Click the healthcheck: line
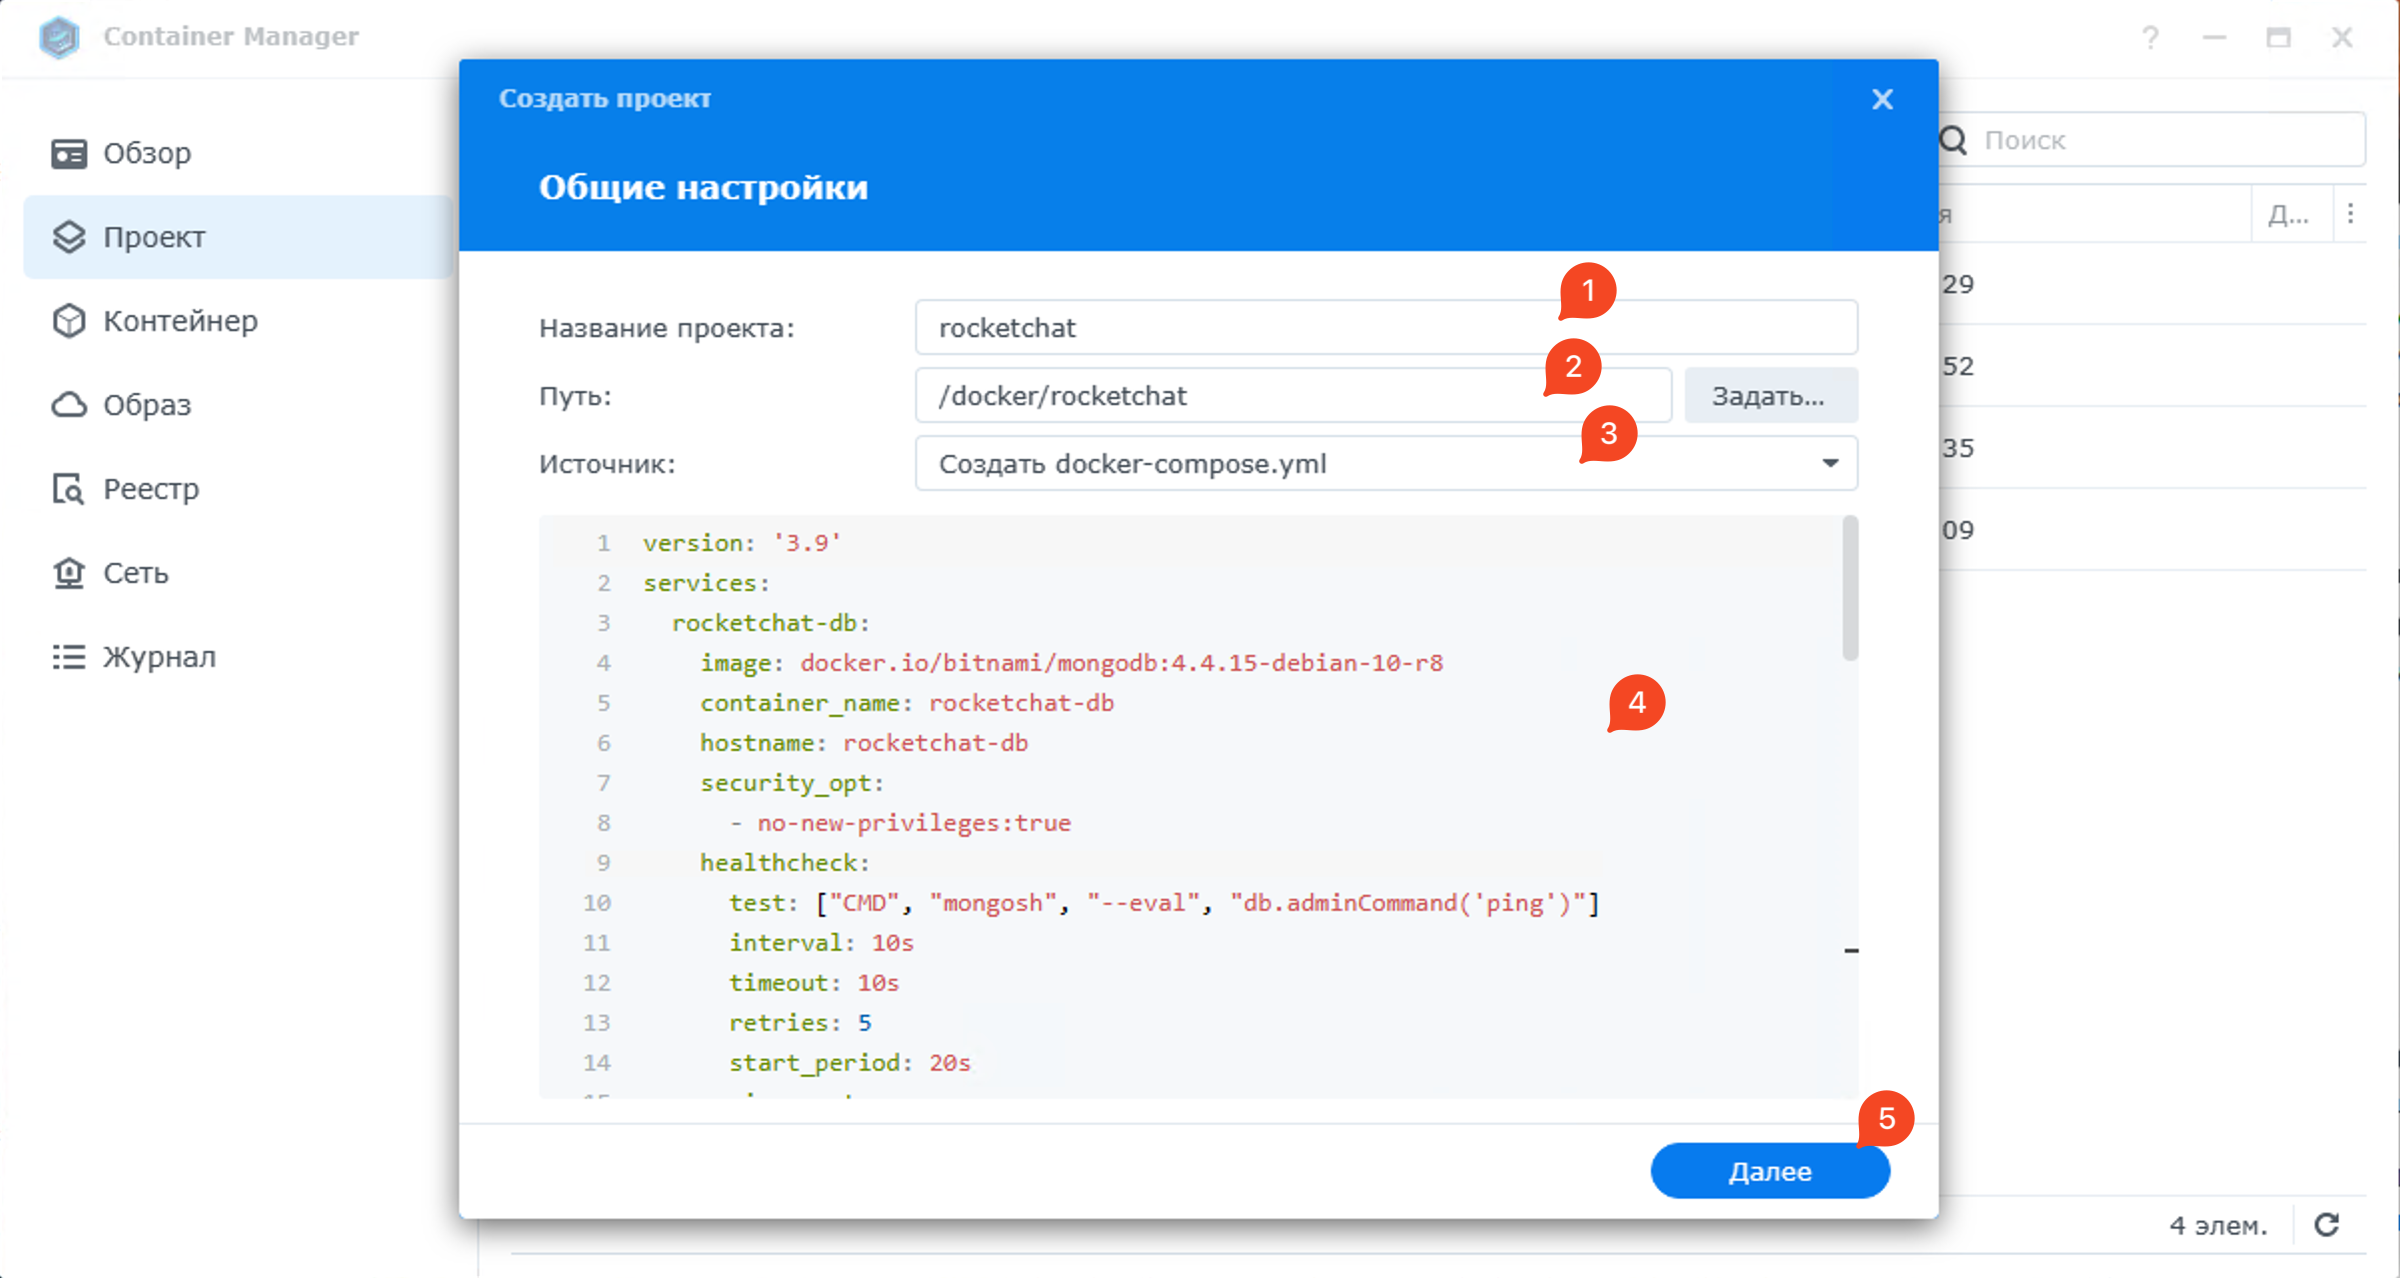Screen dimensions: 2400x1278 pos(785,863)
